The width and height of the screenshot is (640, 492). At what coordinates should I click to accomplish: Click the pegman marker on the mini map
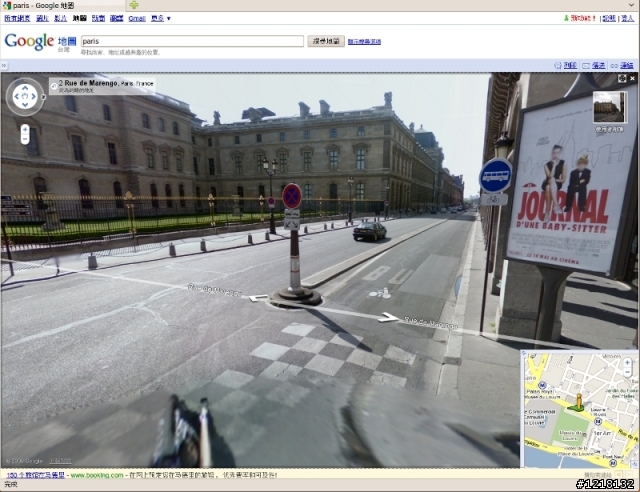(578, 402)
